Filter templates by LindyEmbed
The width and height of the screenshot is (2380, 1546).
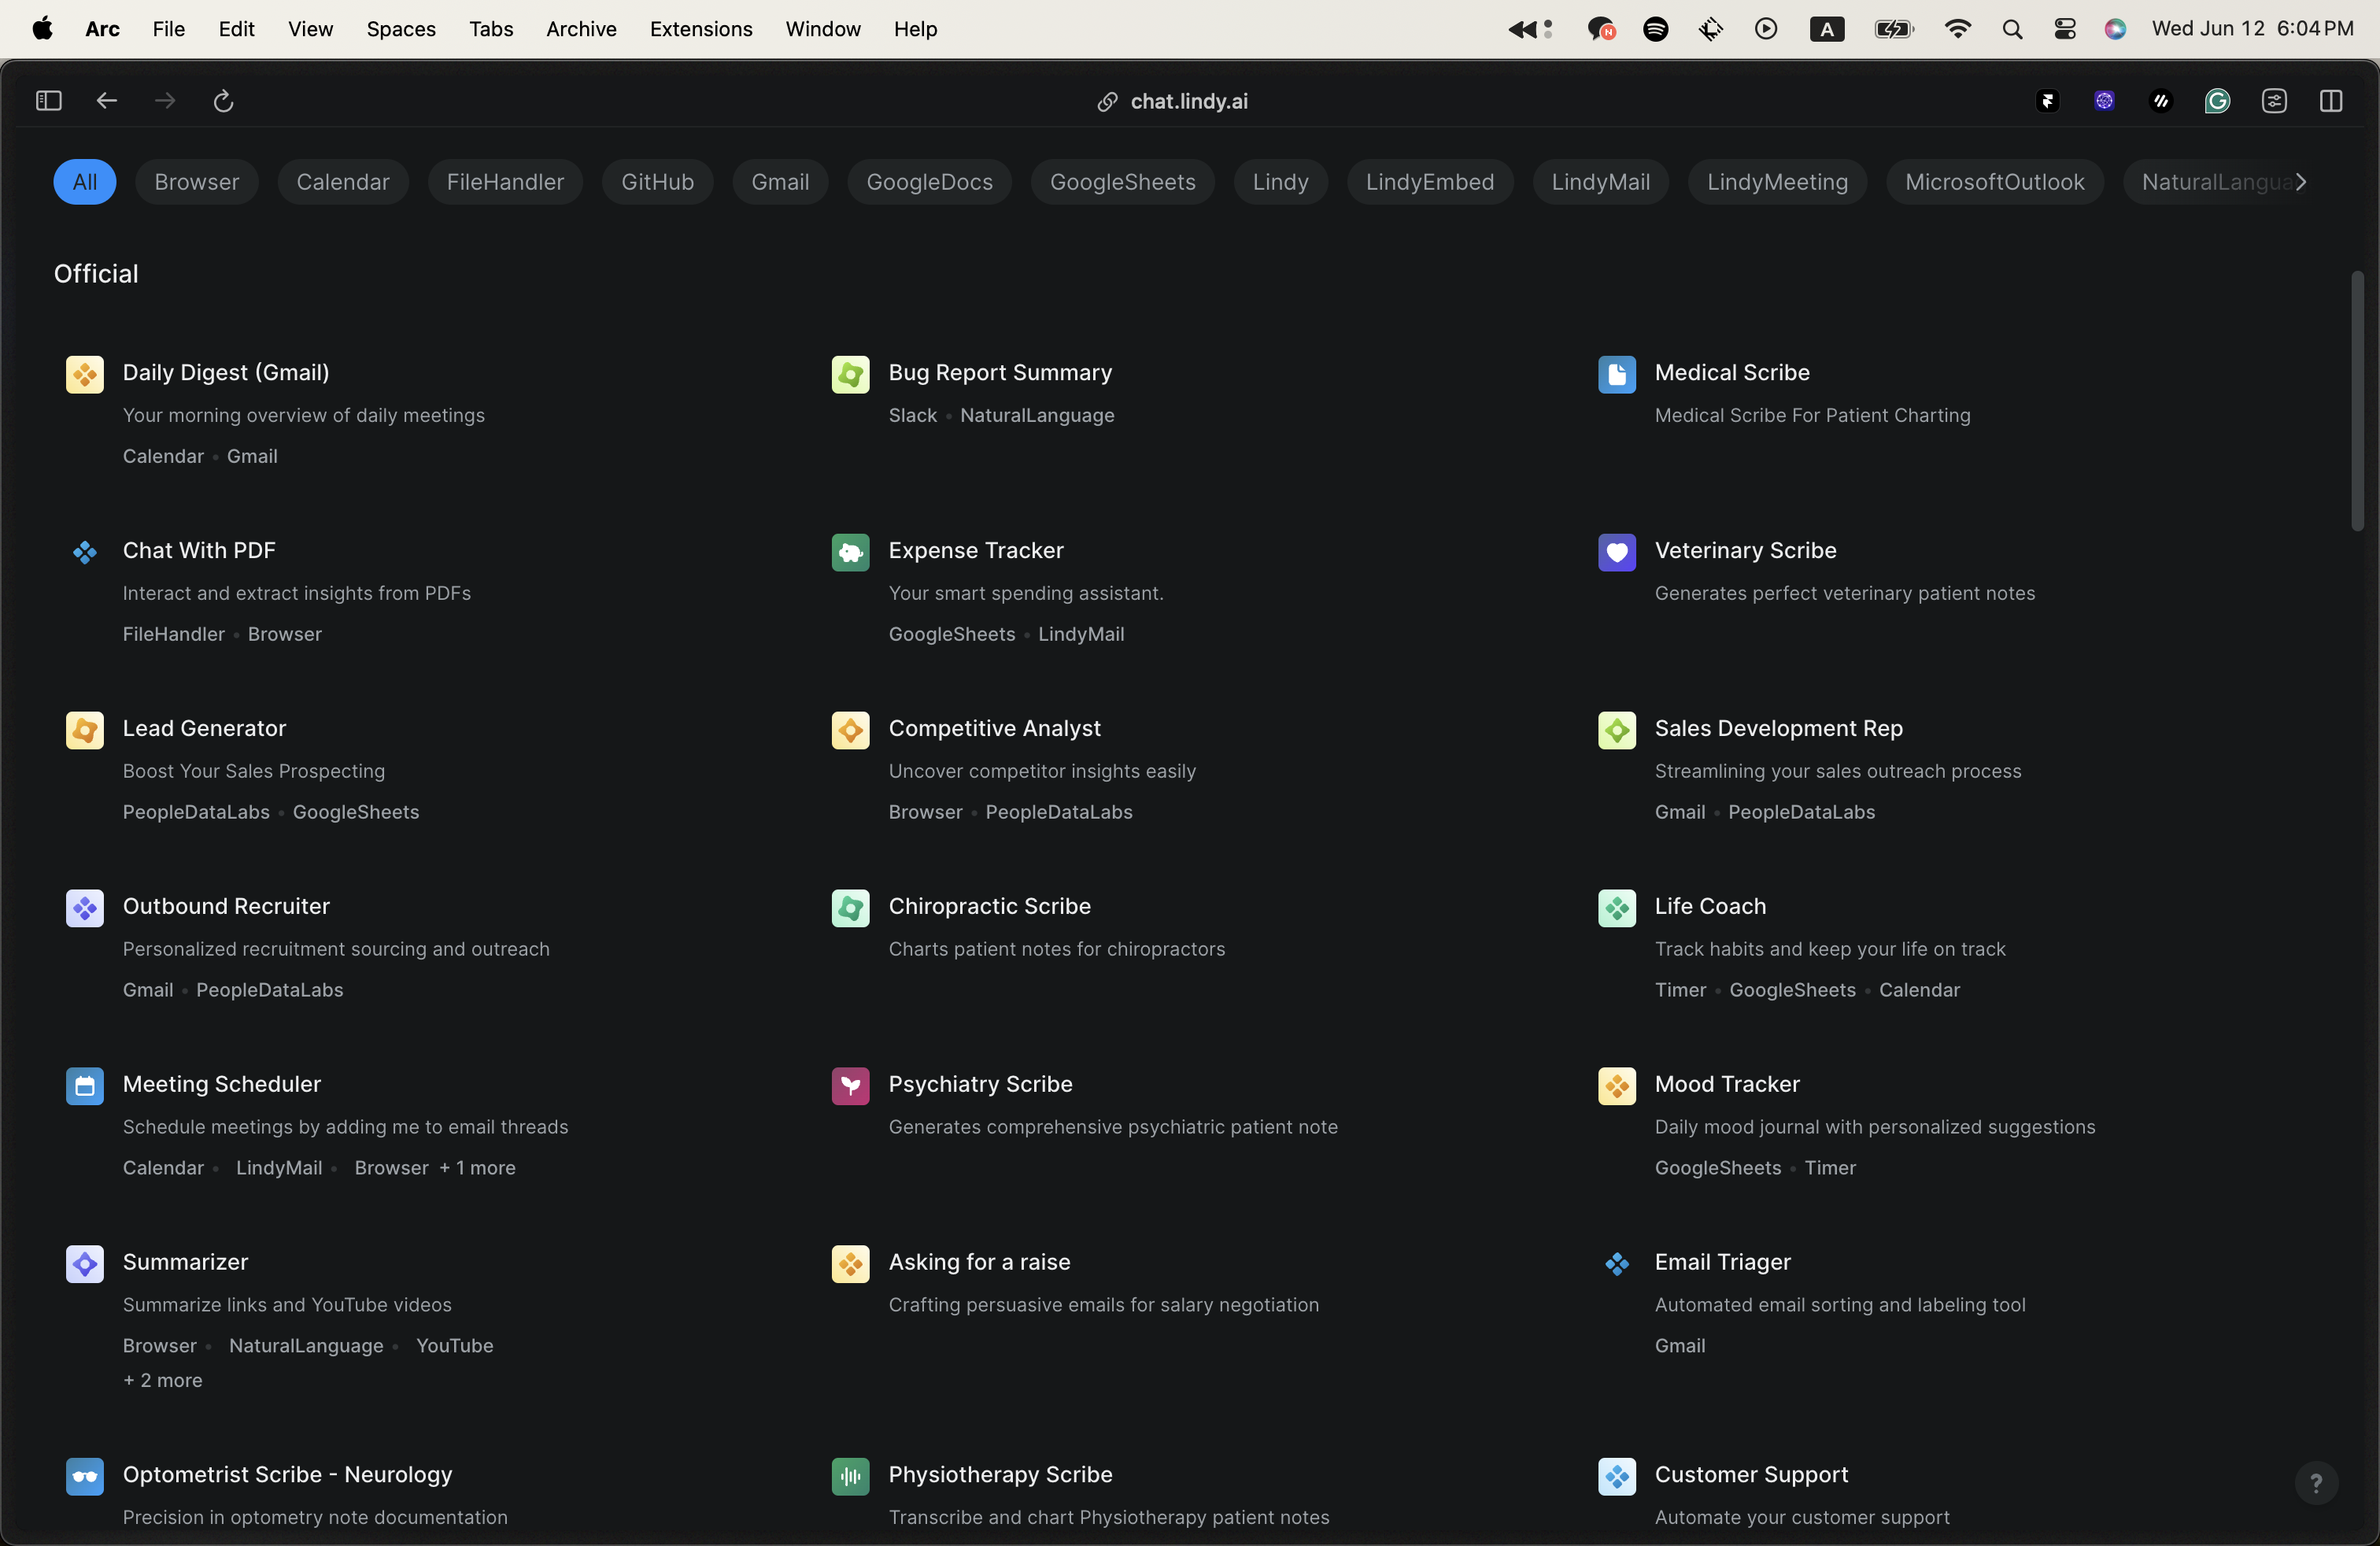1430,182
